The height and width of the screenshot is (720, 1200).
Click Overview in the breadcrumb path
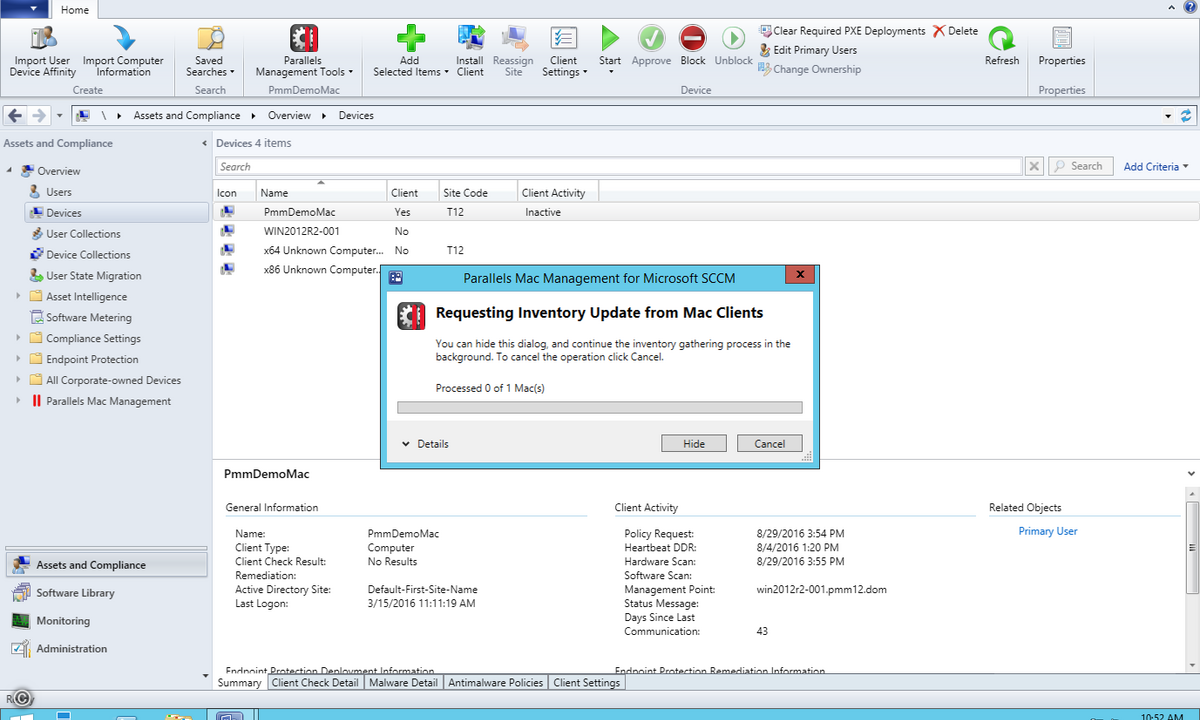point(289,115)
